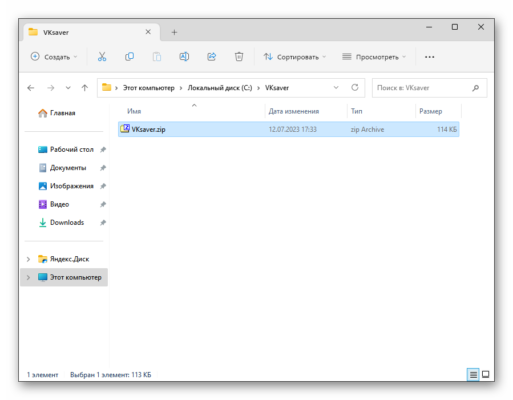Close the VKsaver tab
Image resolution: width=513 pixels, height=400 pixels.
tap(148, 32)
